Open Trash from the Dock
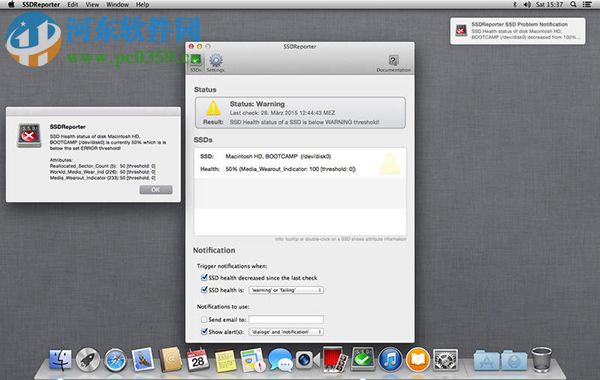Screen dimensions: 600x380 pos(541,360)
